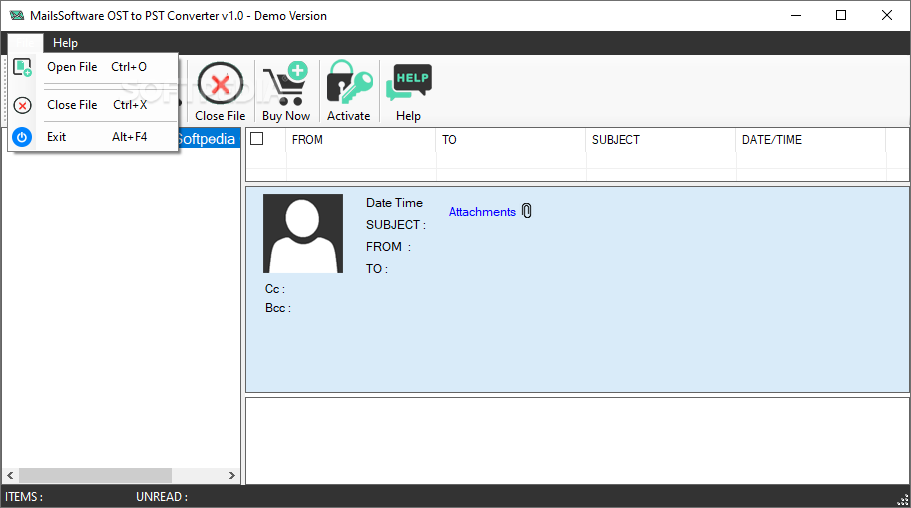The width and height of the screenshot is (911, 508).
Task: Click the contact avatar picture
Action: pos(303,233)
